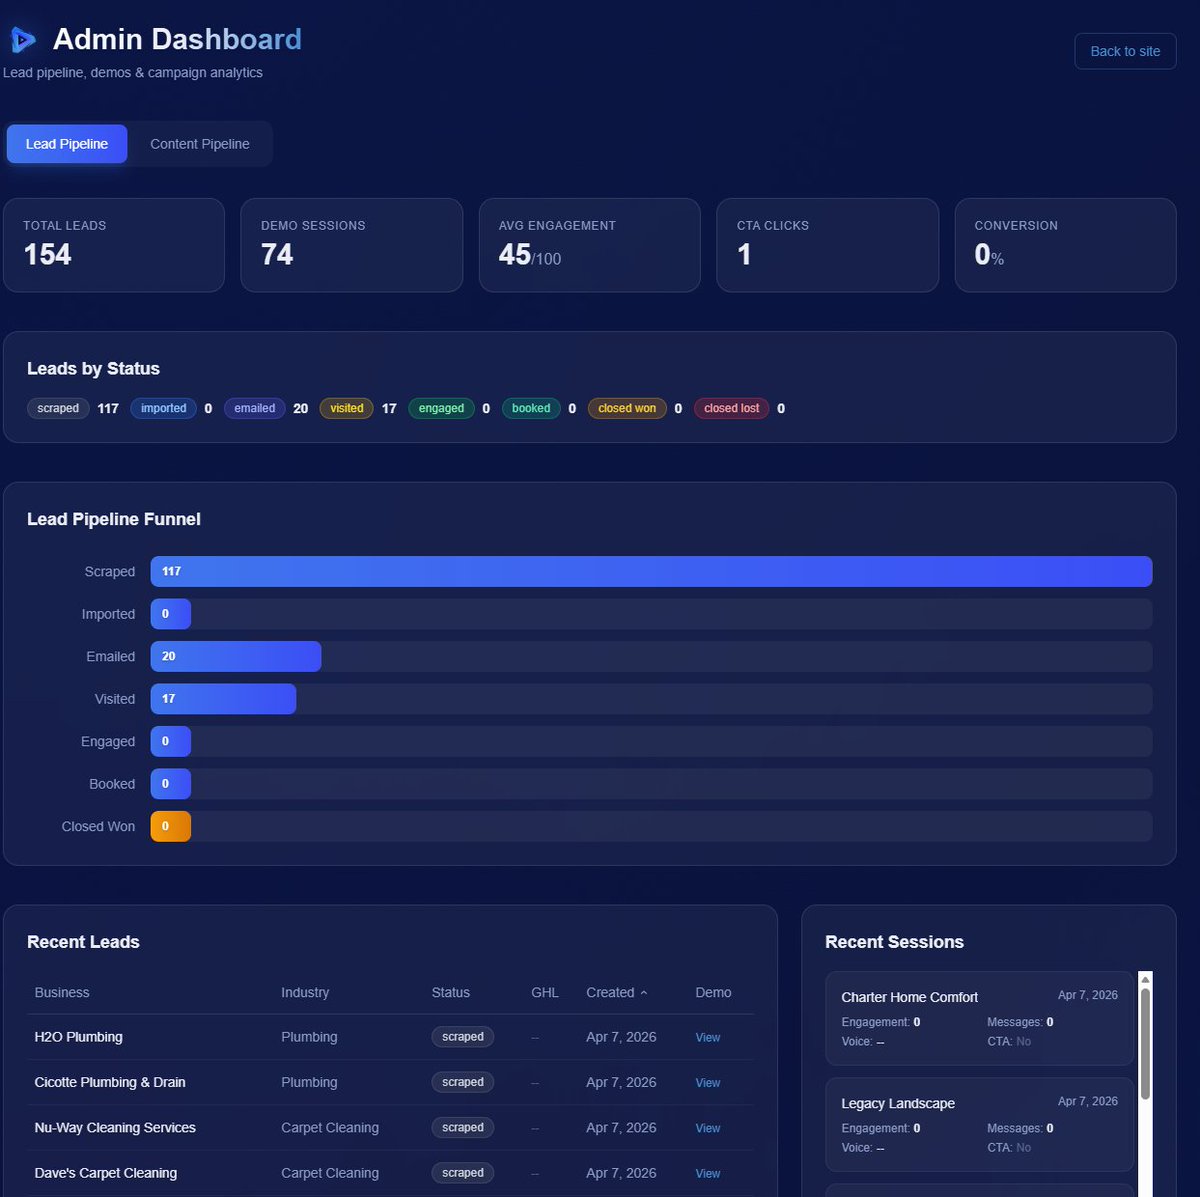Sort by Business column header
The image size is (1200, 1197).
tap(62, 992)
